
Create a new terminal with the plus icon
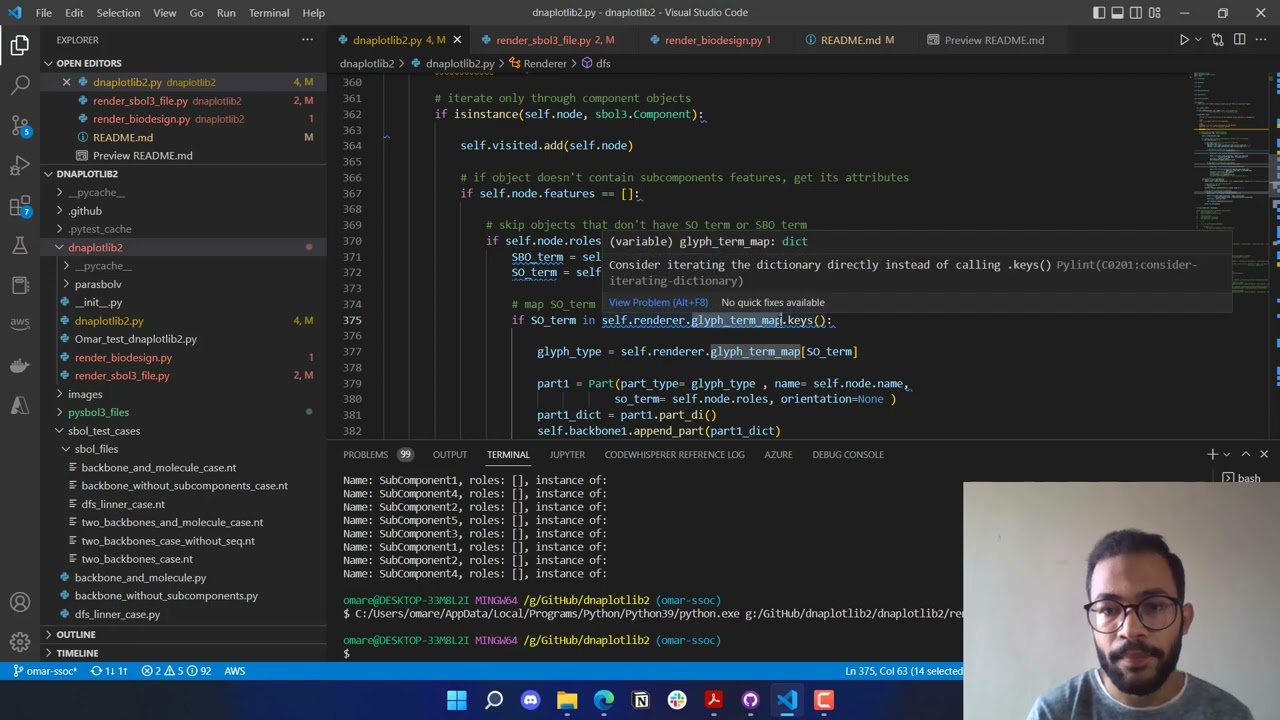[1212, 454]
